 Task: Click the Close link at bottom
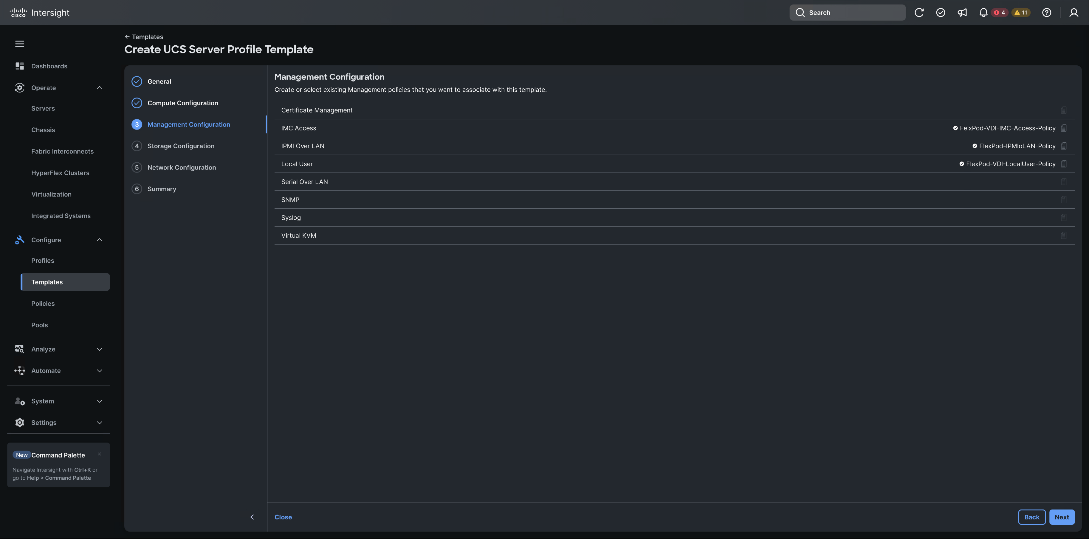tap(283, 517)
